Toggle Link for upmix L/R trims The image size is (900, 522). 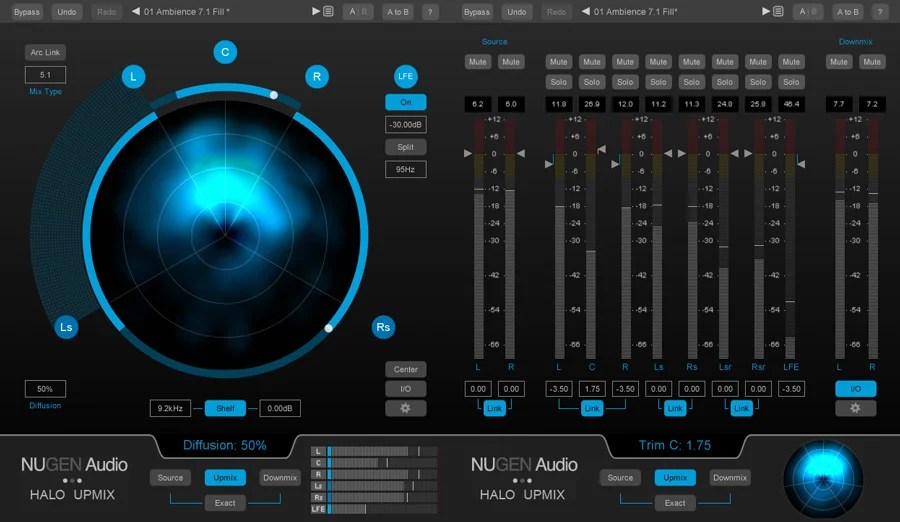tap(592, 408)
